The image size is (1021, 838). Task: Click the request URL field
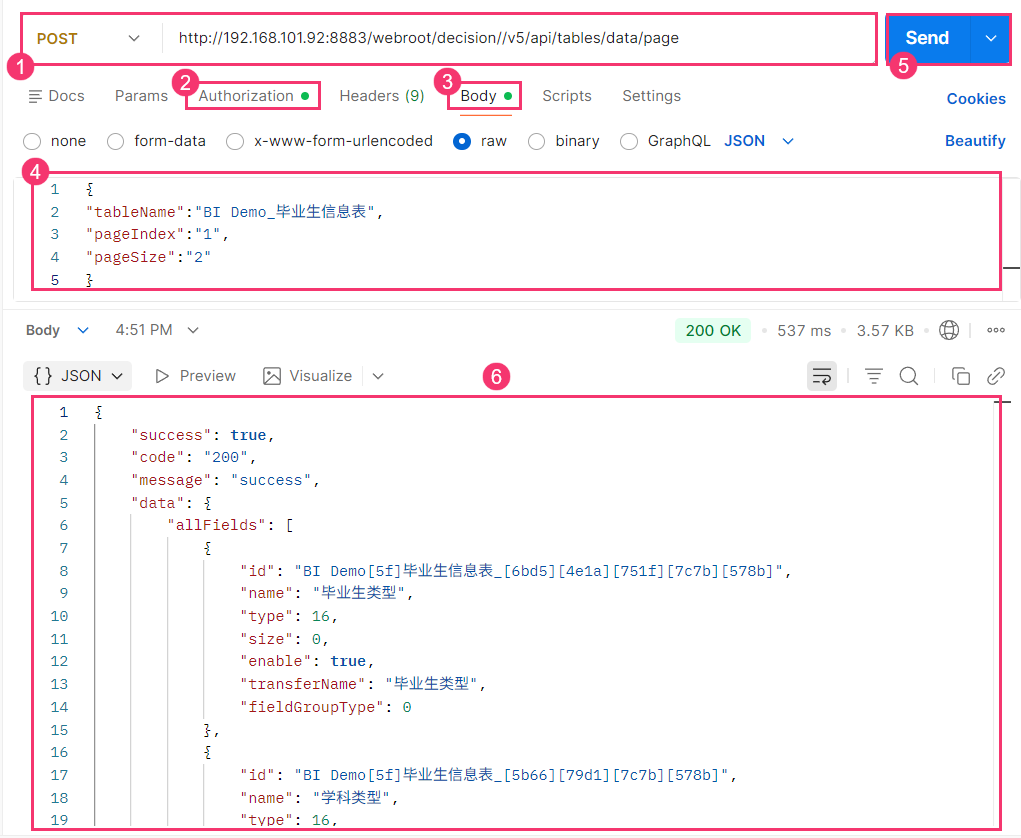tap(519, 38)
